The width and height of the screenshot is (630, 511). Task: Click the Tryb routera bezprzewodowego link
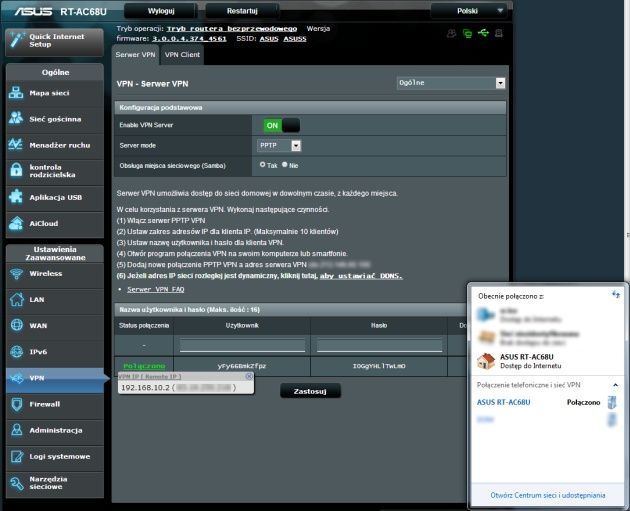(232, 29)
